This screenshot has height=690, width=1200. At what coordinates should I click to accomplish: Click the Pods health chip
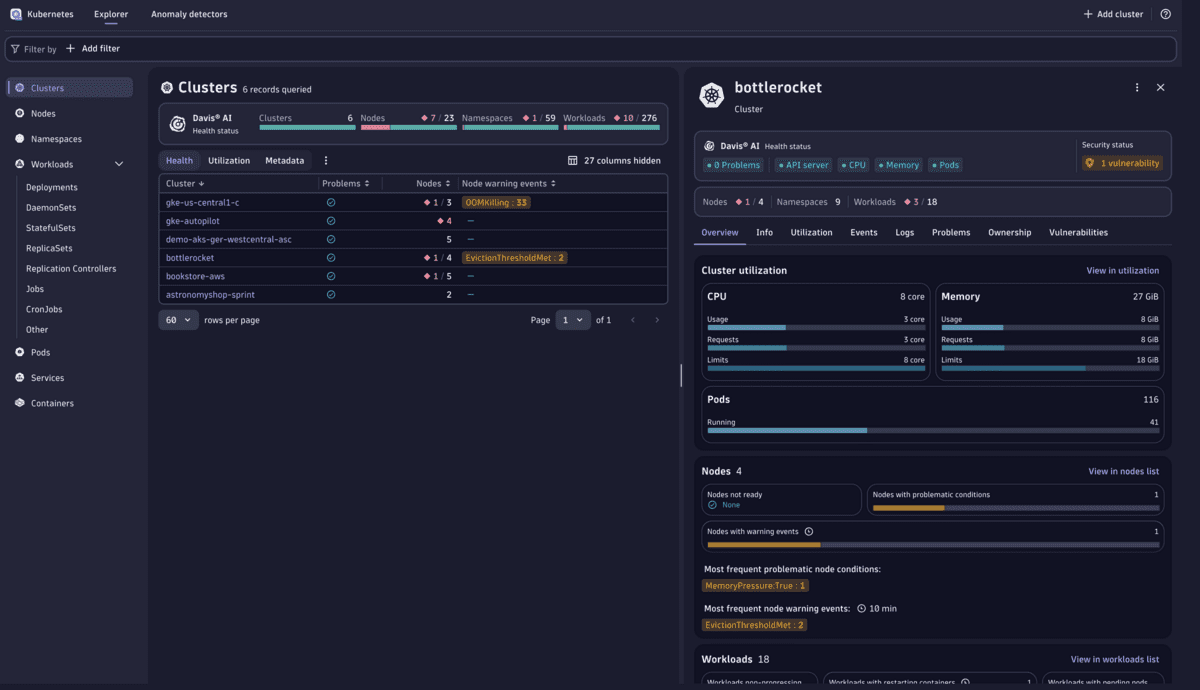(945, 165)
